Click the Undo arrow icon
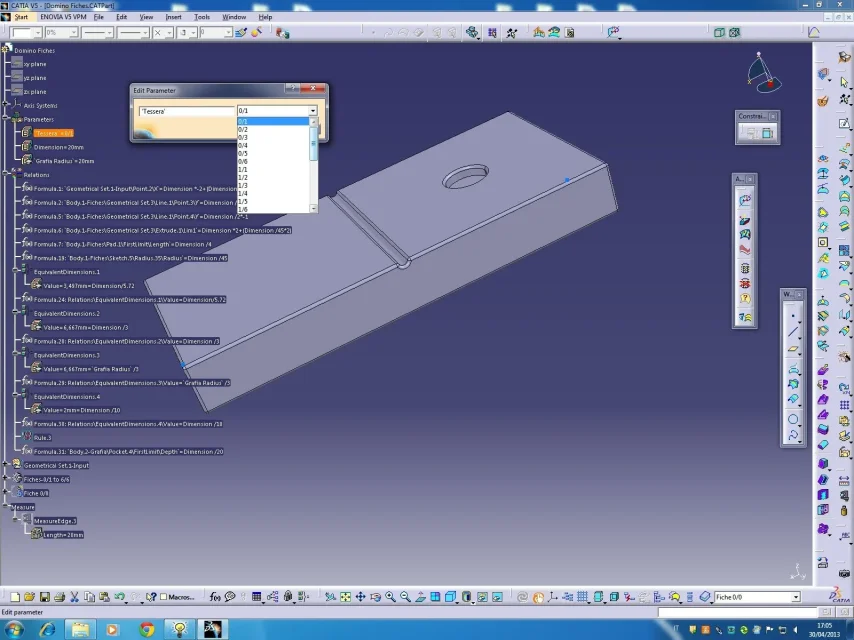This screenshot has width=854, height=640. click(120, 597)
